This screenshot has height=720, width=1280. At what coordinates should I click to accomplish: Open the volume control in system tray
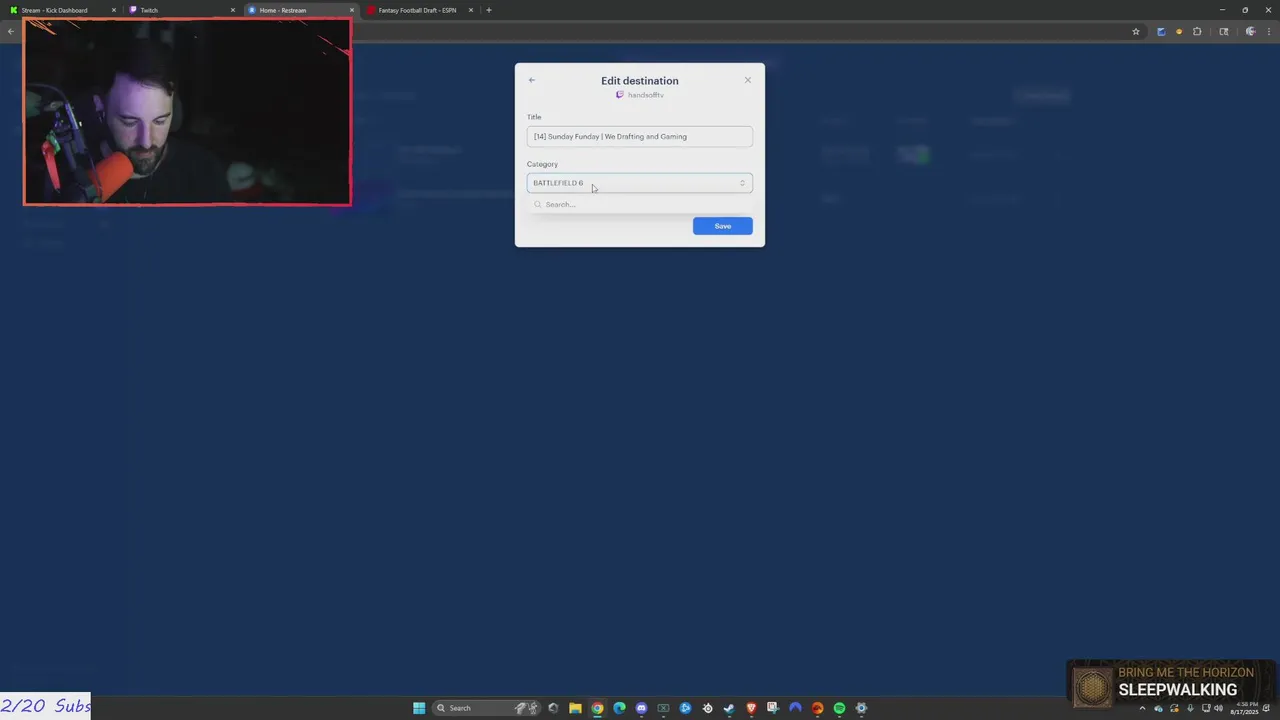coord(1218,708)
